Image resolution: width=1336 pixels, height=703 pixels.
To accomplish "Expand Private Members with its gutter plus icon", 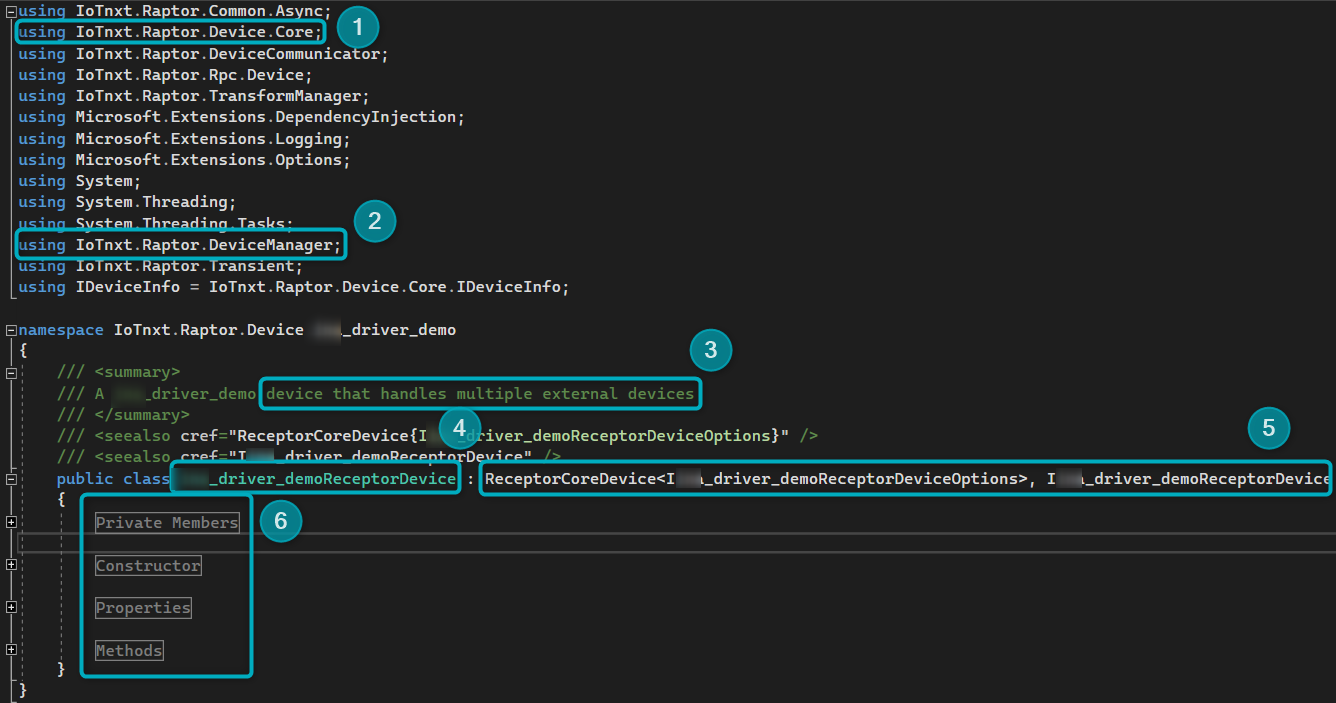I will [x=11, y=522].
